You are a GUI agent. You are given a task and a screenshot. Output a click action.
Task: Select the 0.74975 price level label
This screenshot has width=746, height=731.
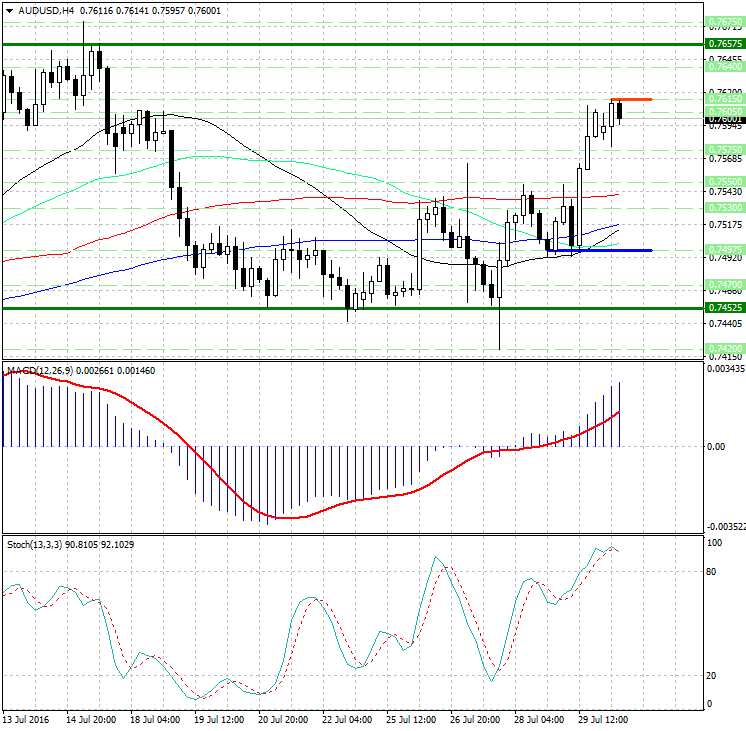[x=725, y=249]
